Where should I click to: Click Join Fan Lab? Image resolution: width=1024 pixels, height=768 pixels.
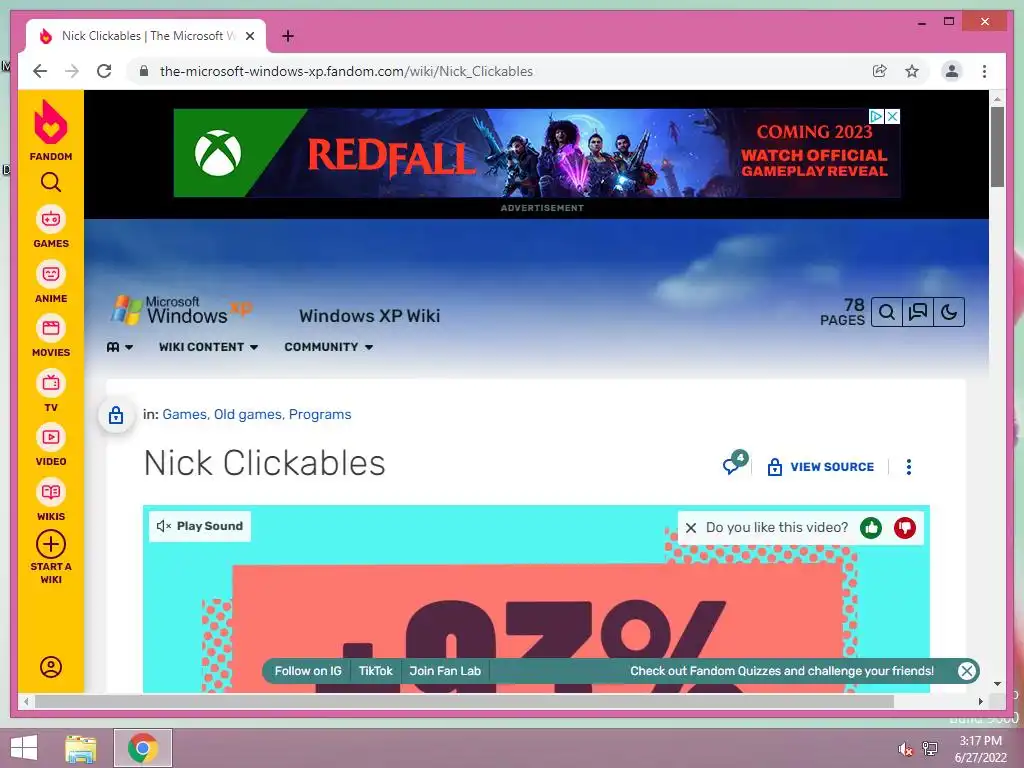tap(445, 671)
